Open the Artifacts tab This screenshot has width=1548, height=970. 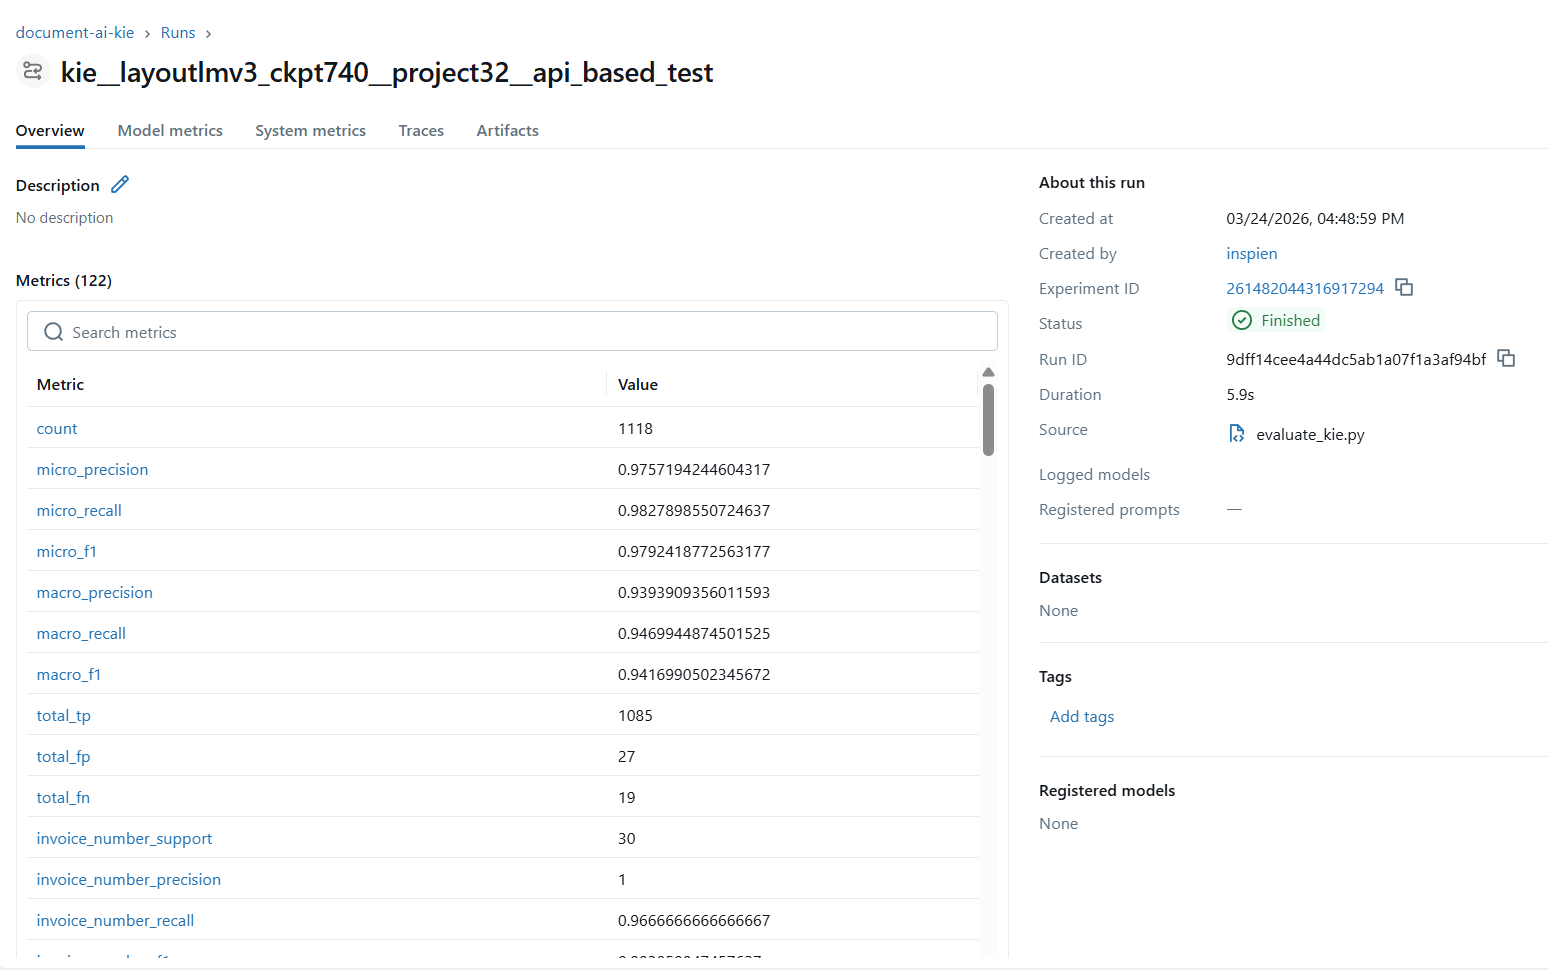(507, 131)
